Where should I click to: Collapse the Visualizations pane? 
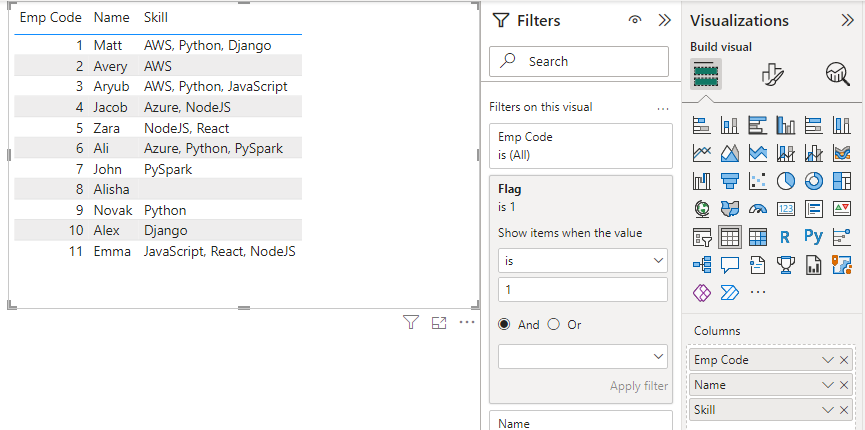pyautogui.click(x=847, y=21)
